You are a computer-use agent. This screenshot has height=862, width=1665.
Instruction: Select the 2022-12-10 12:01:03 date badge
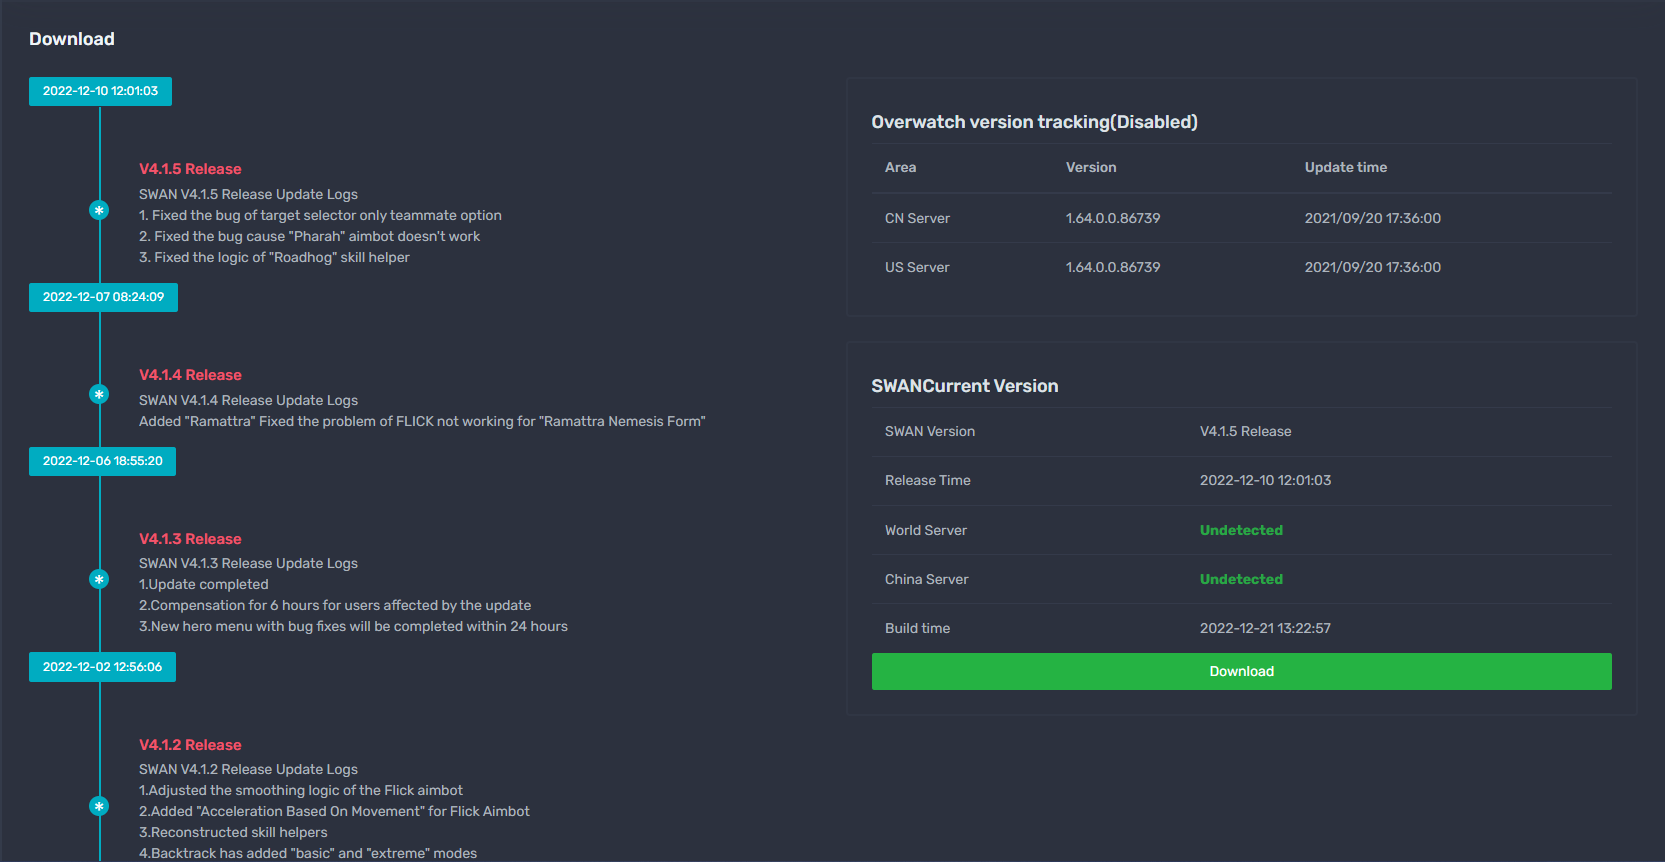100,91
